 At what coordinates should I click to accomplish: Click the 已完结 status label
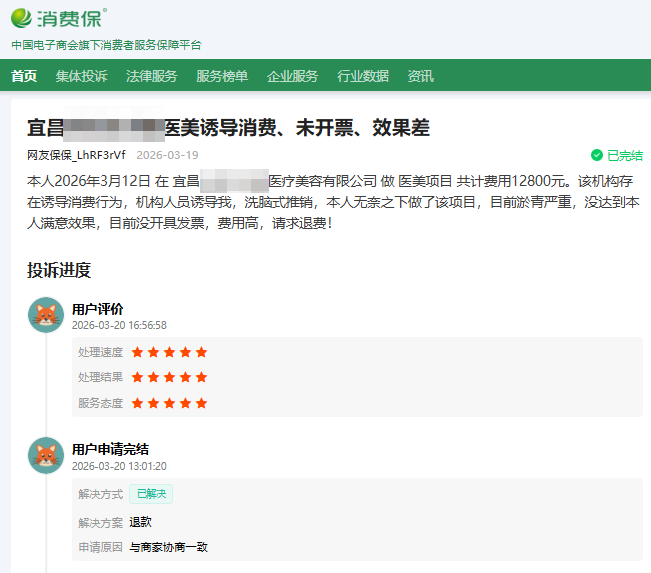[624, 155]
